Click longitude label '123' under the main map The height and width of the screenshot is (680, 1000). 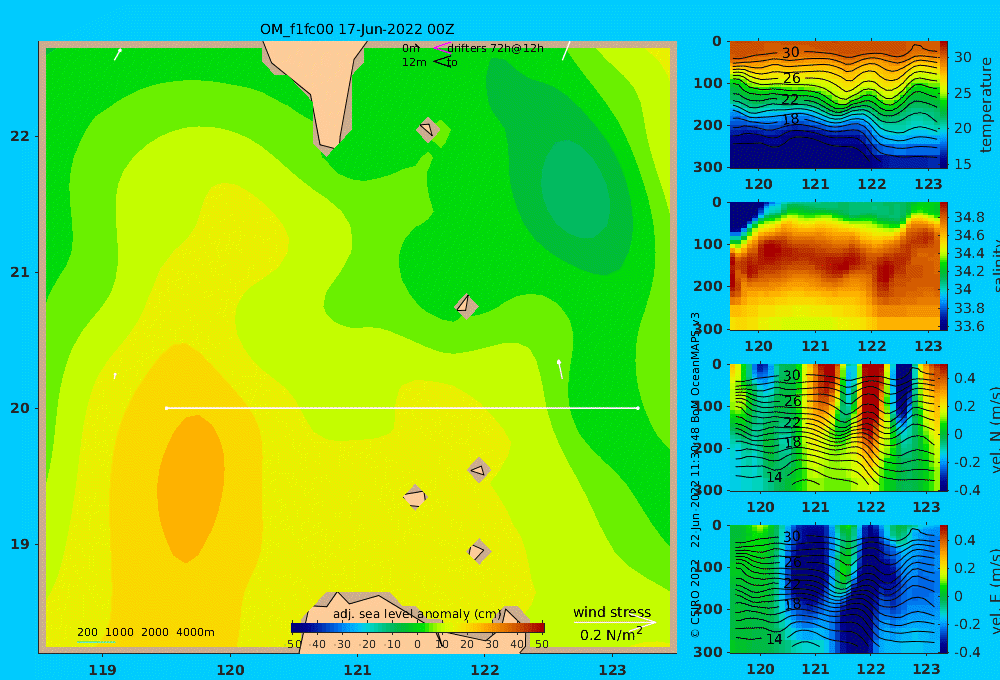612,670
